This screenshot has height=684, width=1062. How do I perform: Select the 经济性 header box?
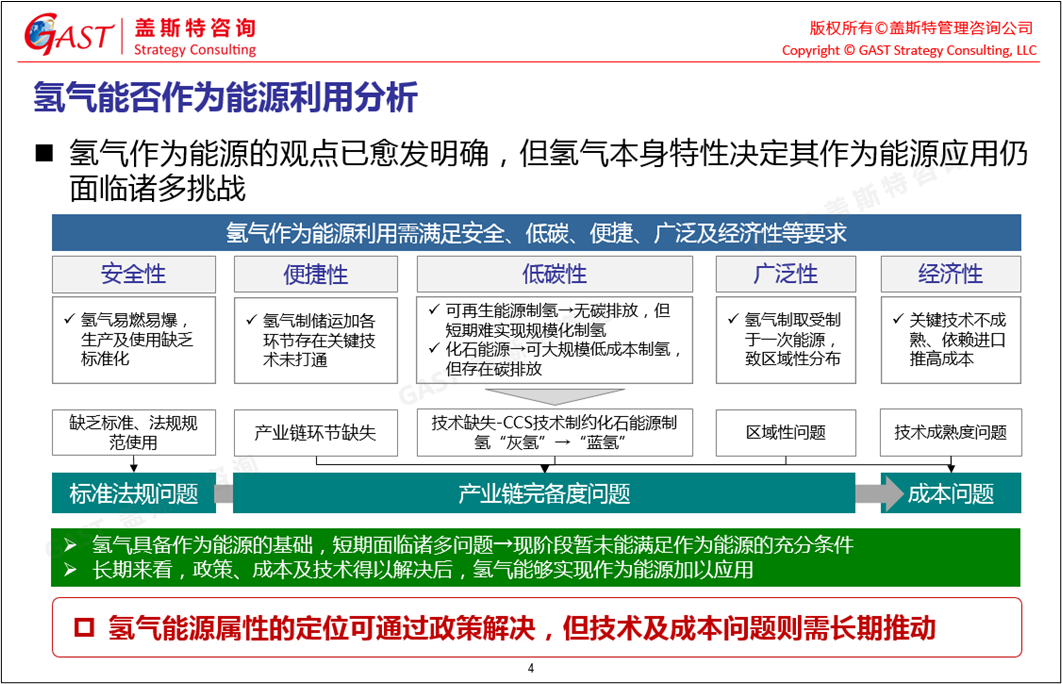(x=950, y=273)
